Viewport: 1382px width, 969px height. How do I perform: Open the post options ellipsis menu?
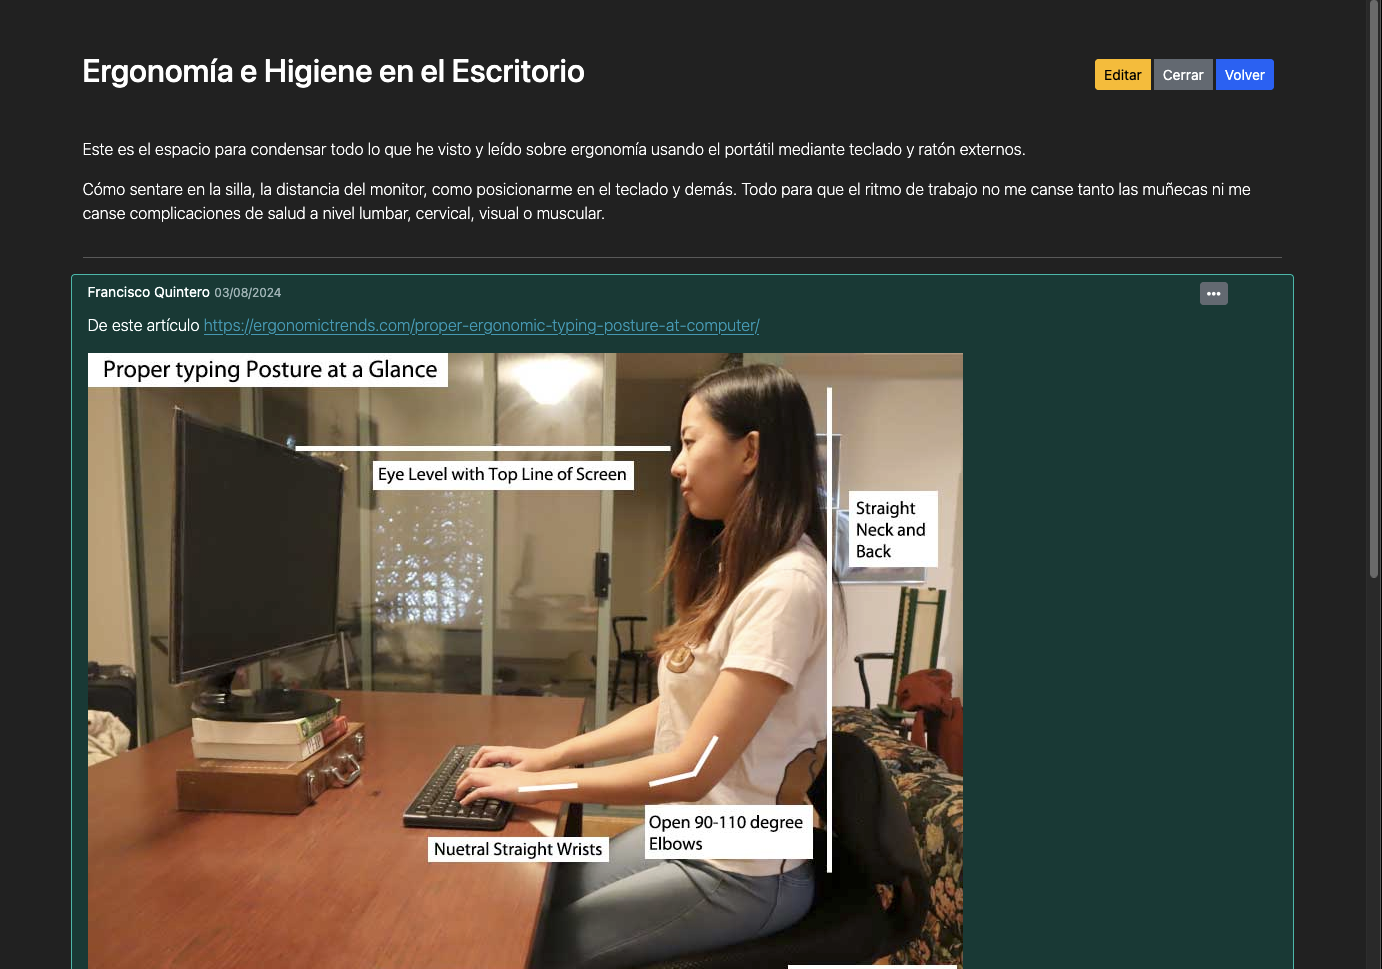click(1213, 293)
